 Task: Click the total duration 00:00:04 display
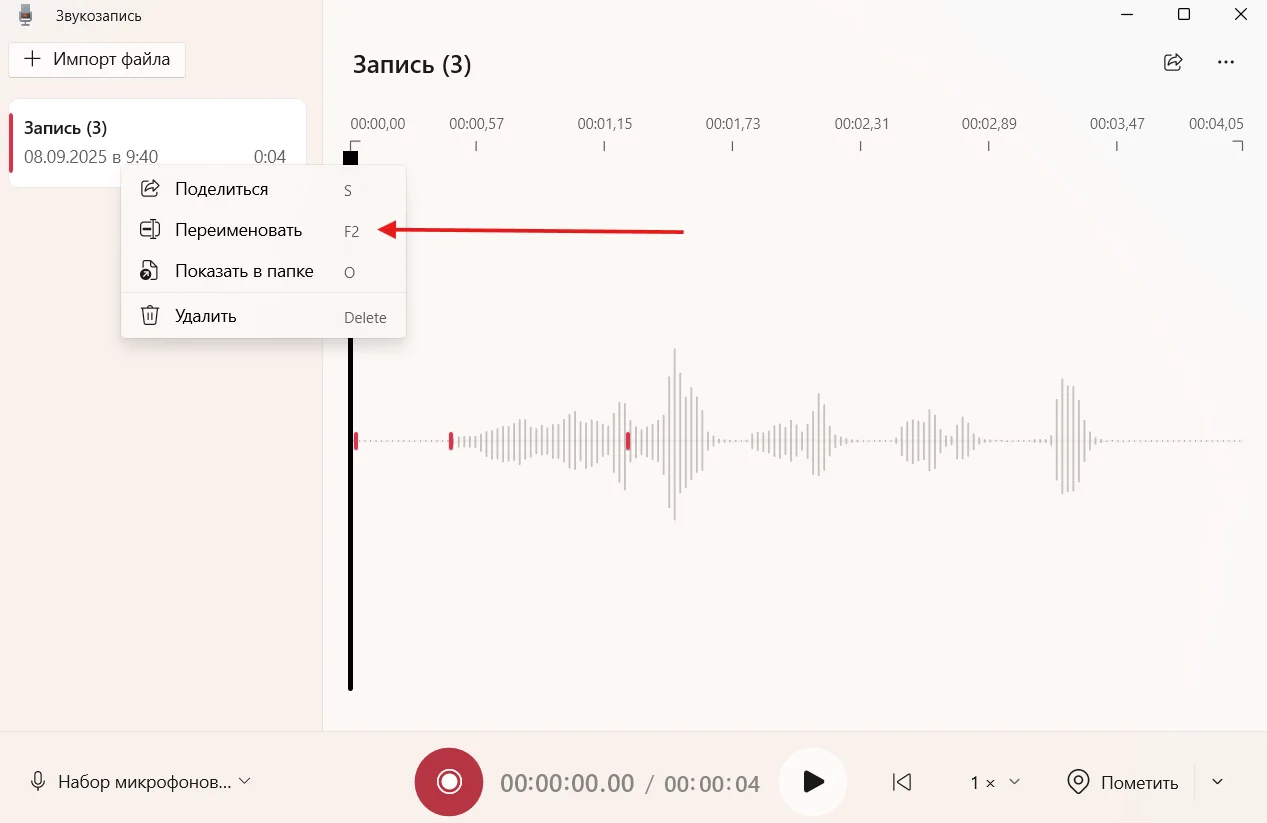click(x=712, y=783)
